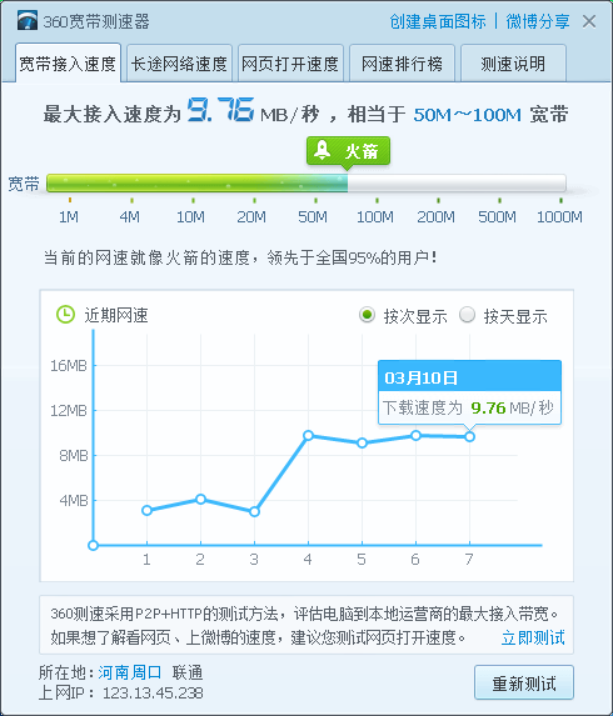Click data point 4 on the chart

tap(308, 435)
